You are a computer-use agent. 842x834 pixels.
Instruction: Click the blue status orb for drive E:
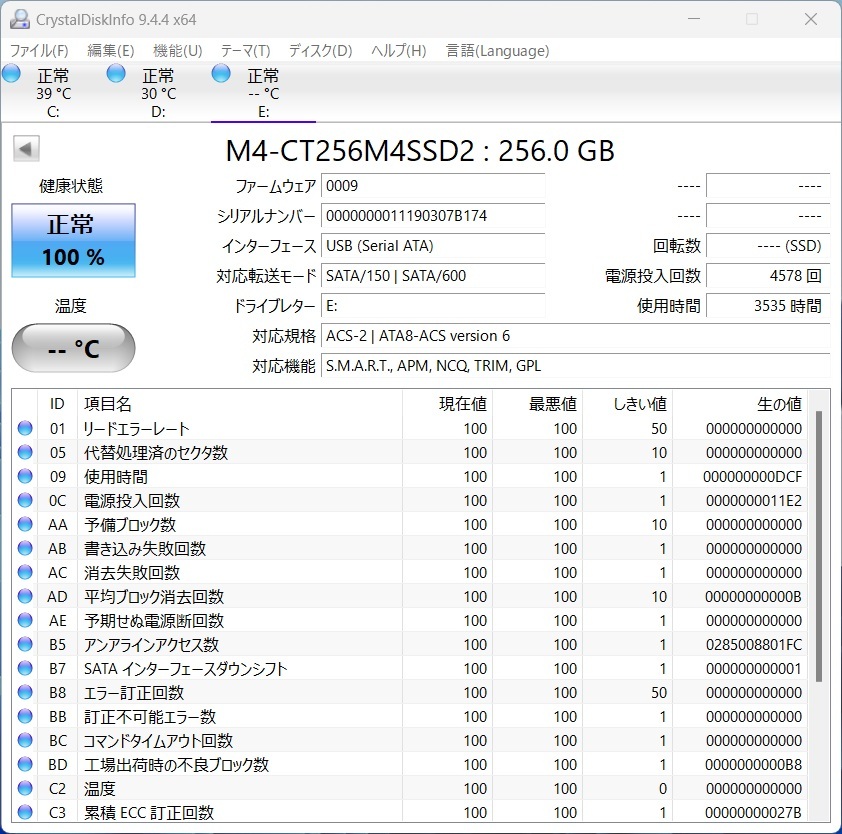[x=221, y=74]
